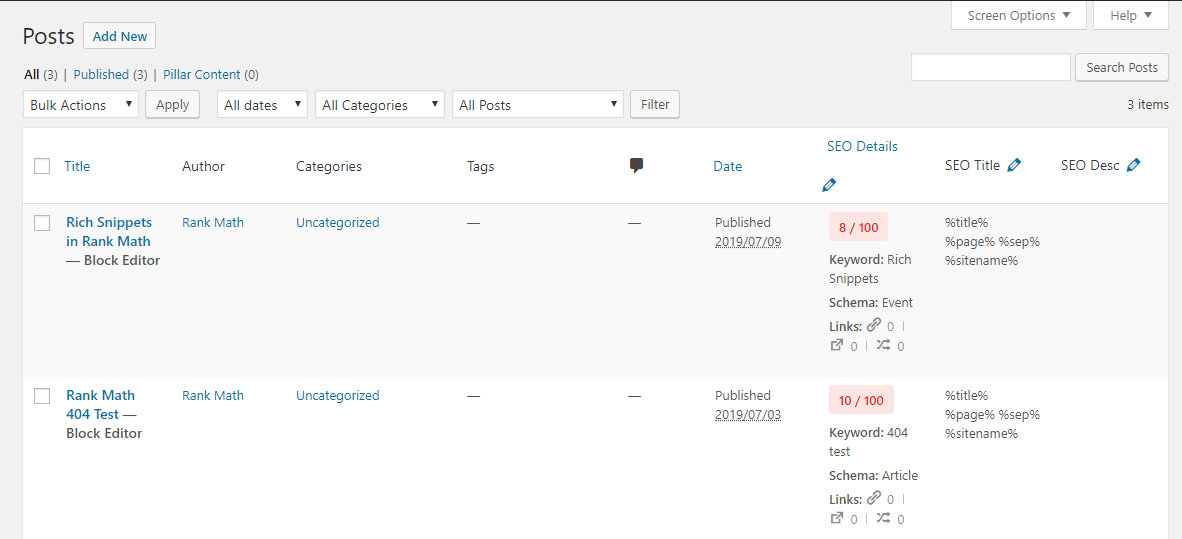The image size is (1182, 539).
Task: Select the Rank Math 404 Test post checkbox
Action: click(42, 396)
